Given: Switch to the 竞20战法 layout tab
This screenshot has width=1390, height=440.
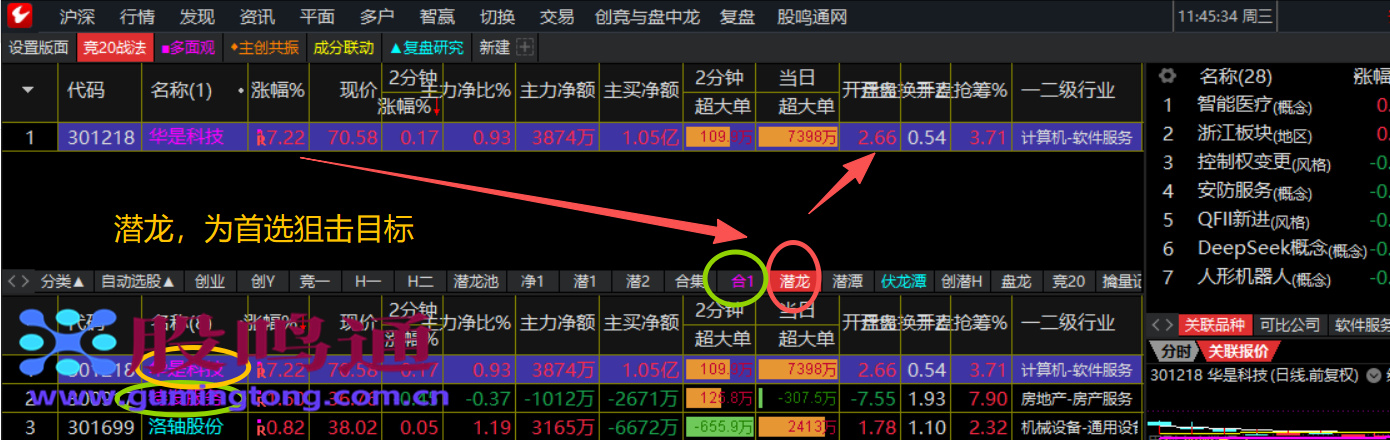Looking at the screenshot, I should tap(114, 47).
